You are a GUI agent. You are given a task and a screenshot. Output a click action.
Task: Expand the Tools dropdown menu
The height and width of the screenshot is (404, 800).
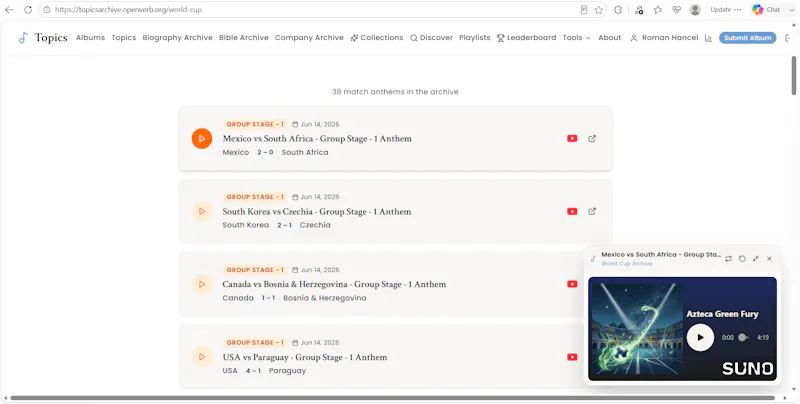[x=577, y=38]
